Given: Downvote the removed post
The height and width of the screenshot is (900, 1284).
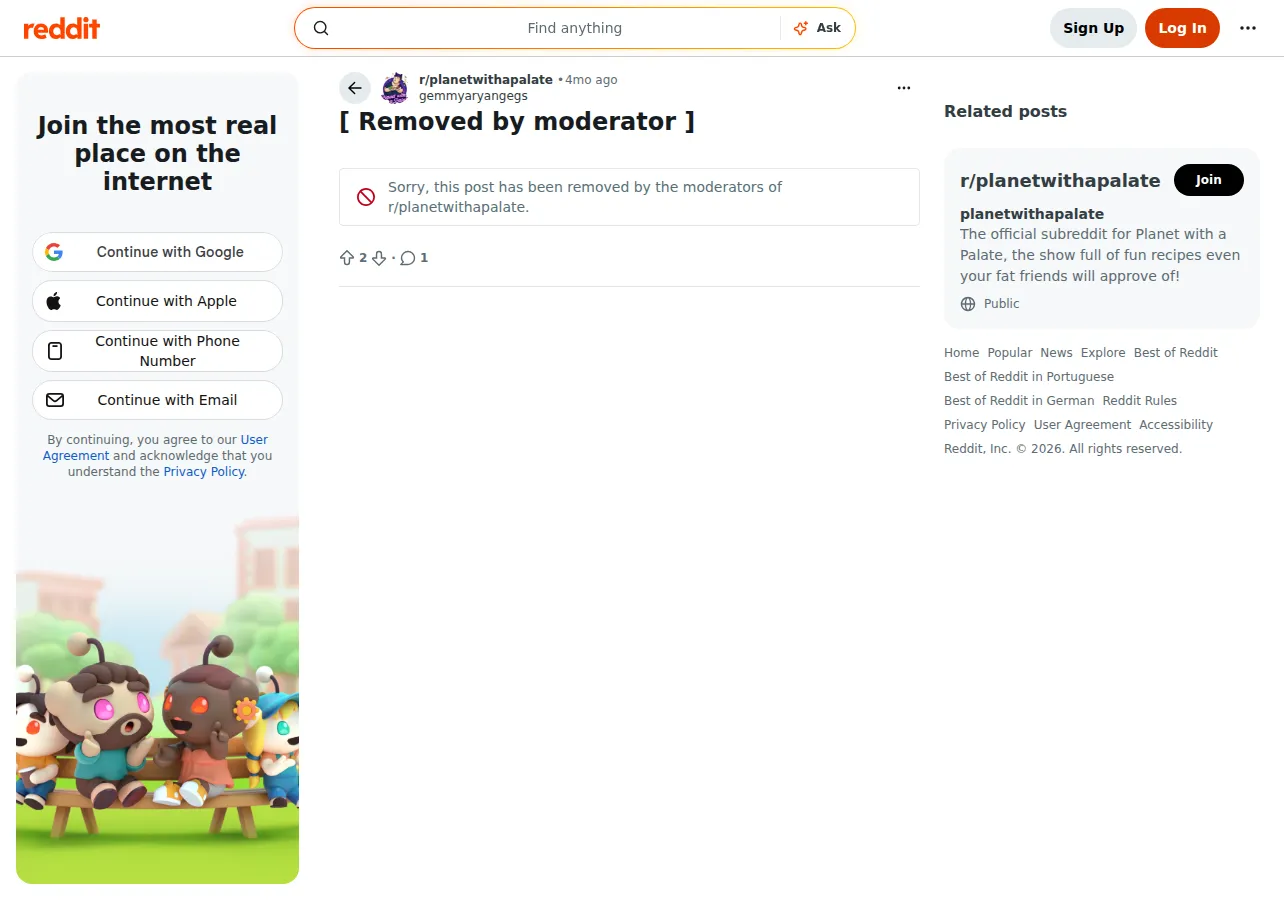Looking at the screenshot, I should pyautogui.click(x=379, y=258).
